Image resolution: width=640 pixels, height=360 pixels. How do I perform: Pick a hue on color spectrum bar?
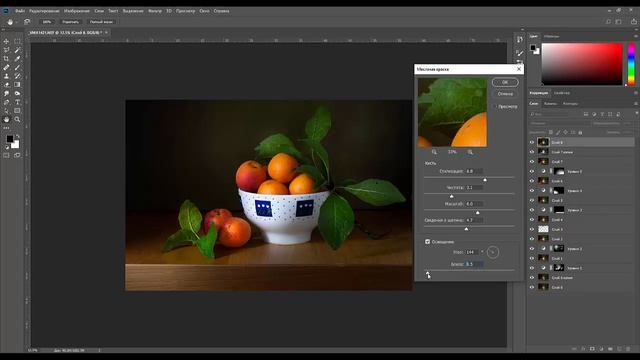(x=631, y=64)
